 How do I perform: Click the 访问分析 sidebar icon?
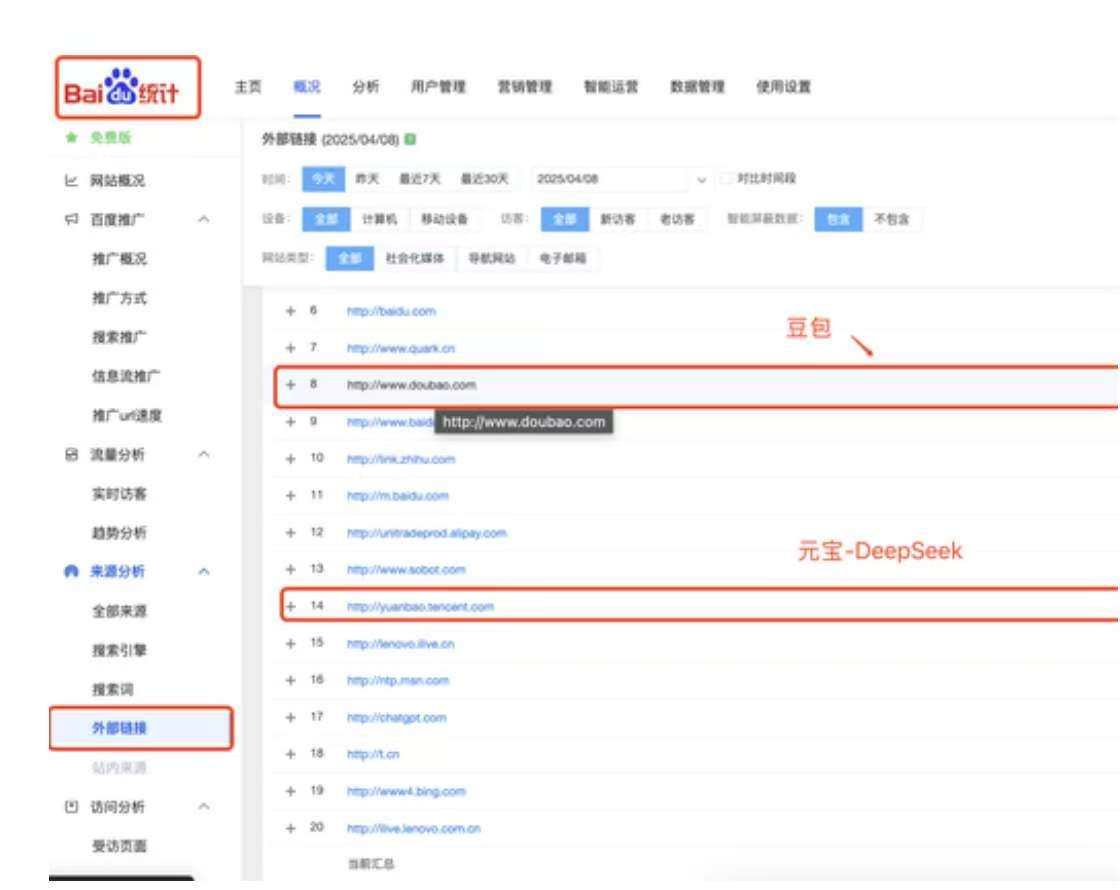pyautogui.click(x=66, y=806)
